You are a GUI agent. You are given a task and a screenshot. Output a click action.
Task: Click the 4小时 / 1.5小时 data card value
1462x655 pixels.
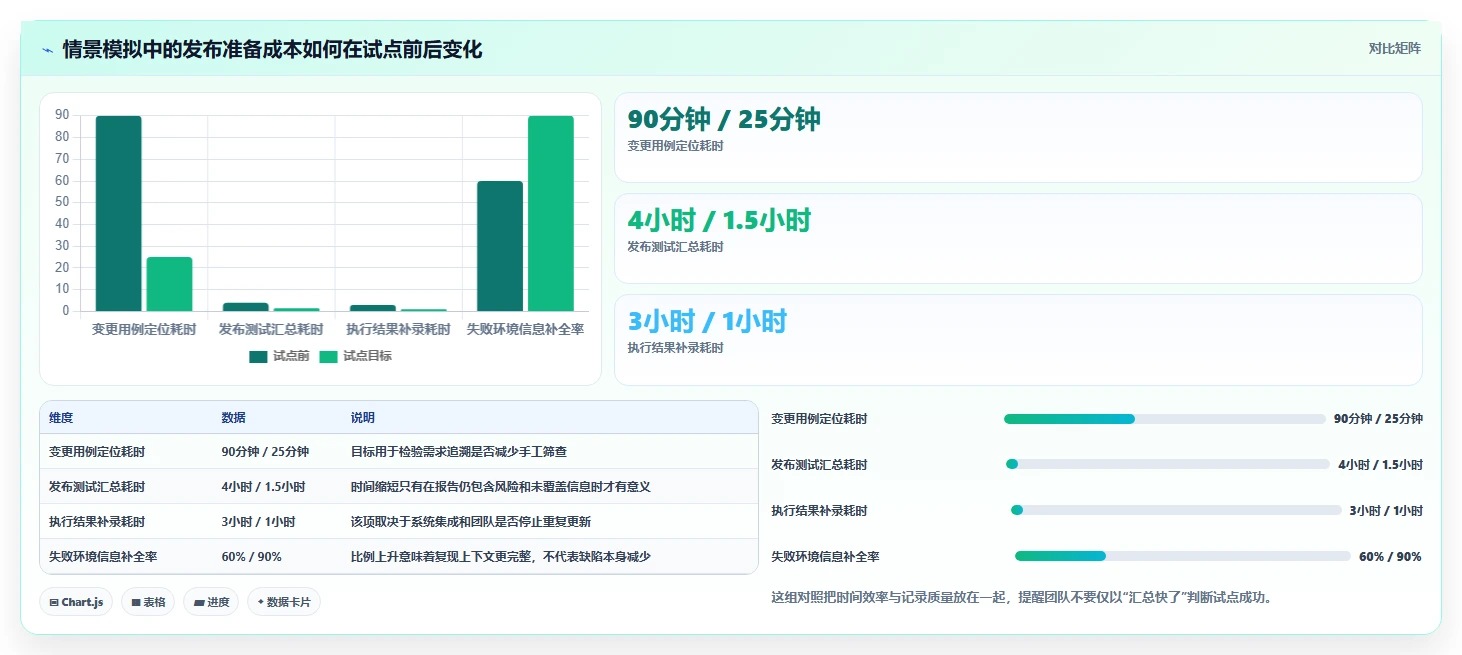719,220
